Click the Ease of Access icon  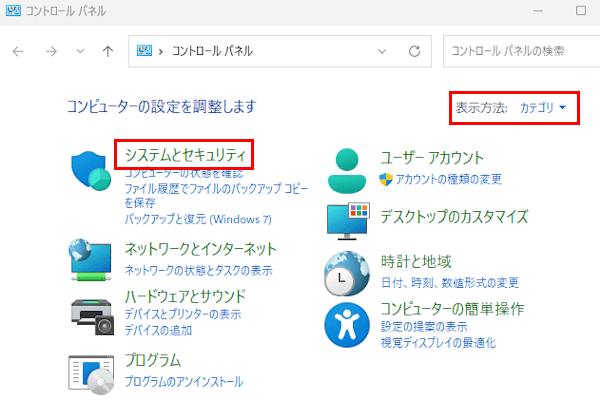coord(347,323)
